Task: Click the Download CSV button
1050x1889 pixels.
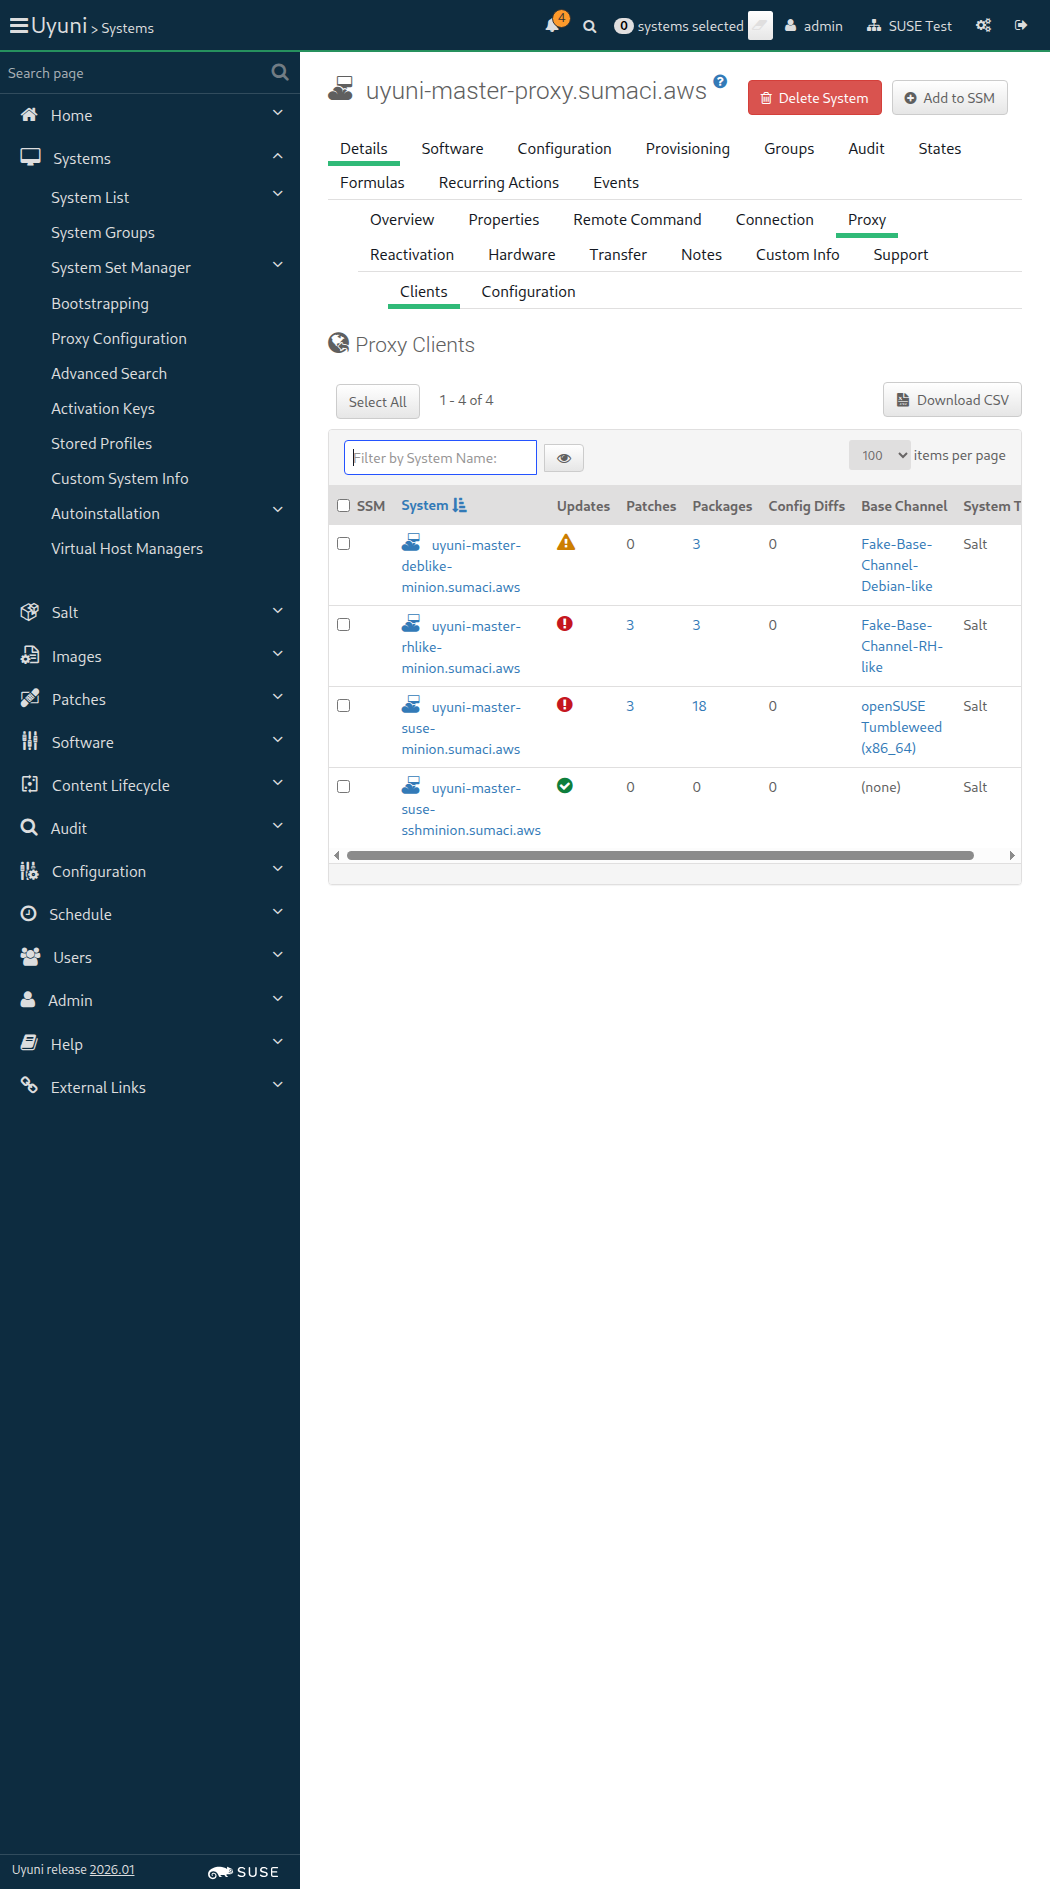Action: (x=951, y=400)
